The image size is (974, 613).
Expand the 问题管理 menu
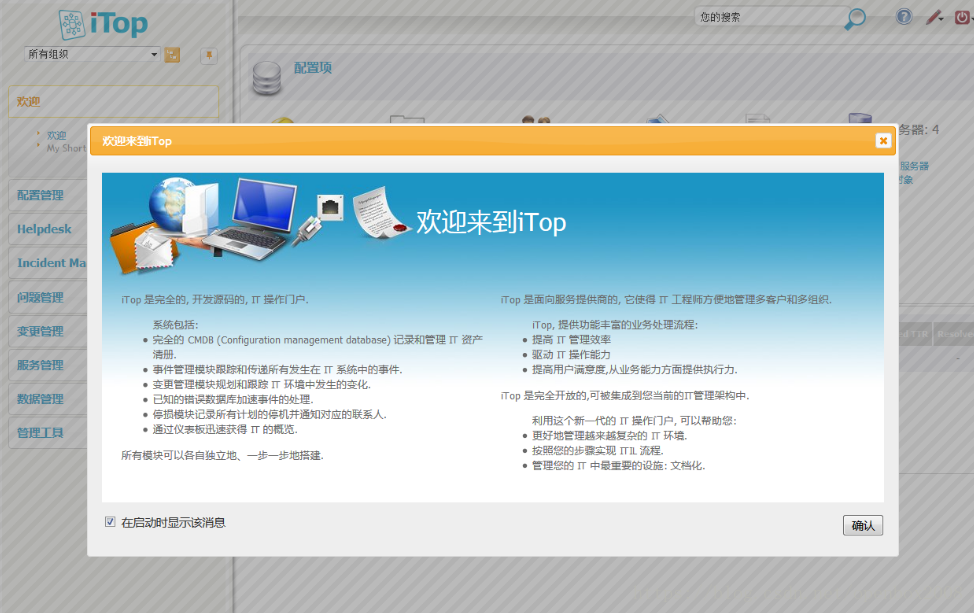click(x=48, y=297)
